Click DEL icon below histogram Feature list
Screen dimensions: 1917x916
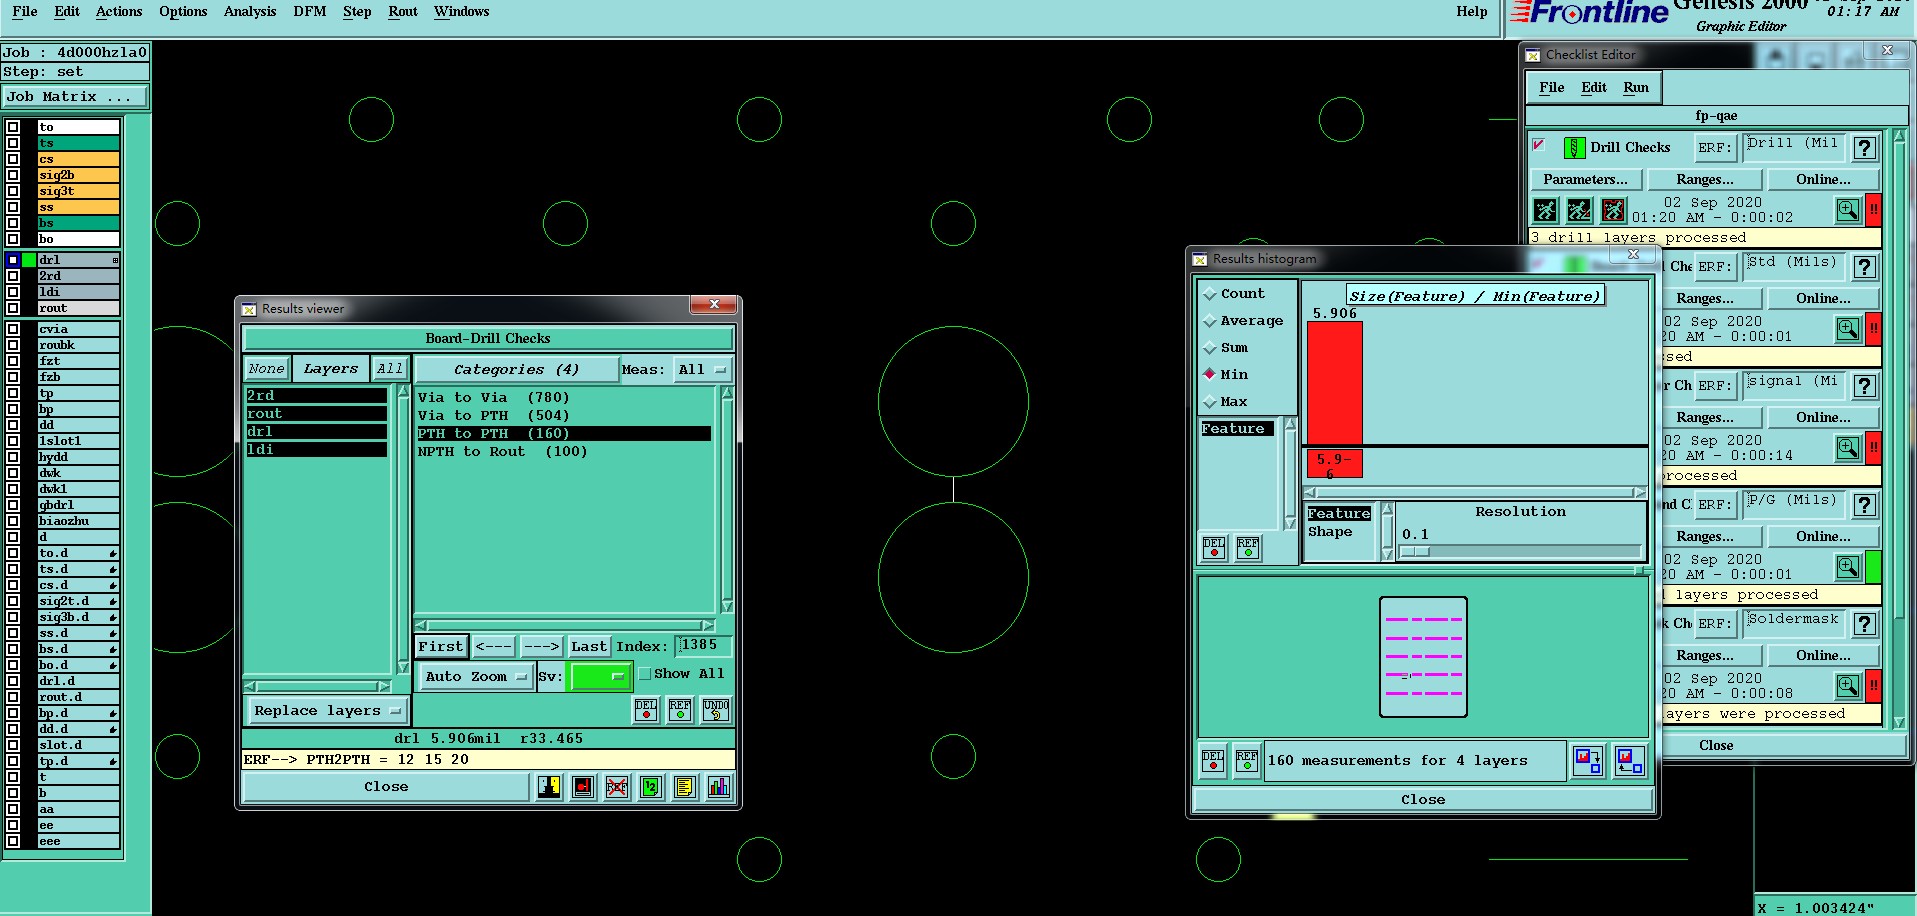tap(1214, 548)
